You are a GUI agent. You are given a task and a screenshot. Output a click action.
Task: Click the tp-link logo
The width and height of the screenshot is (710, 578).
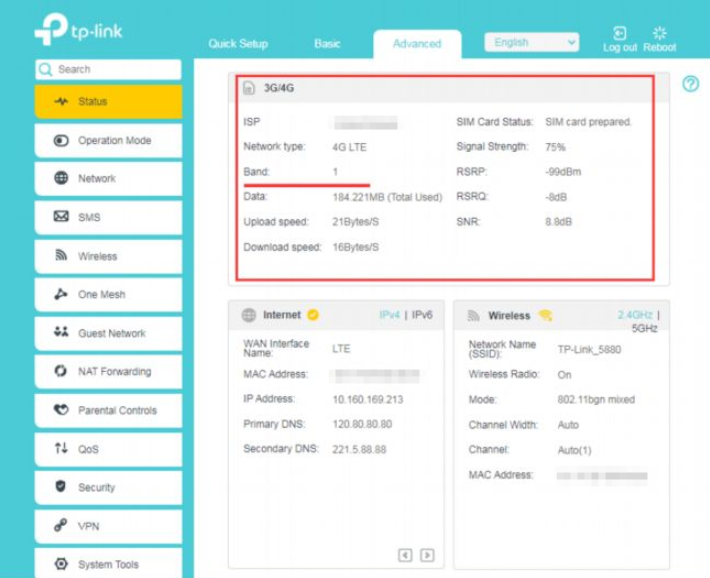pos(79,29)
